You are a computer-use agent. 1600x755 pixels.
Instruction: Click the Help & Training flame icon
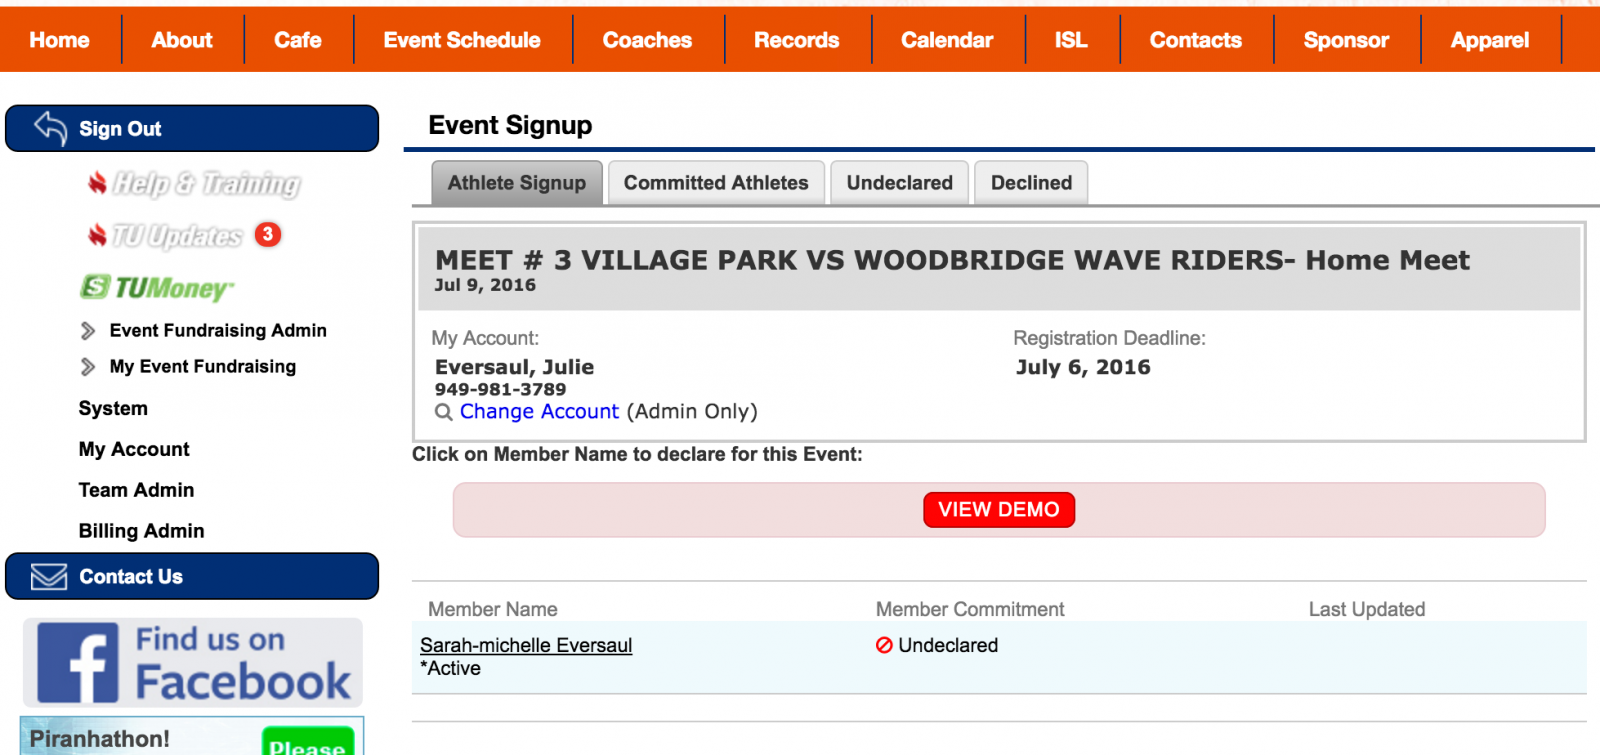pos(97,183)
